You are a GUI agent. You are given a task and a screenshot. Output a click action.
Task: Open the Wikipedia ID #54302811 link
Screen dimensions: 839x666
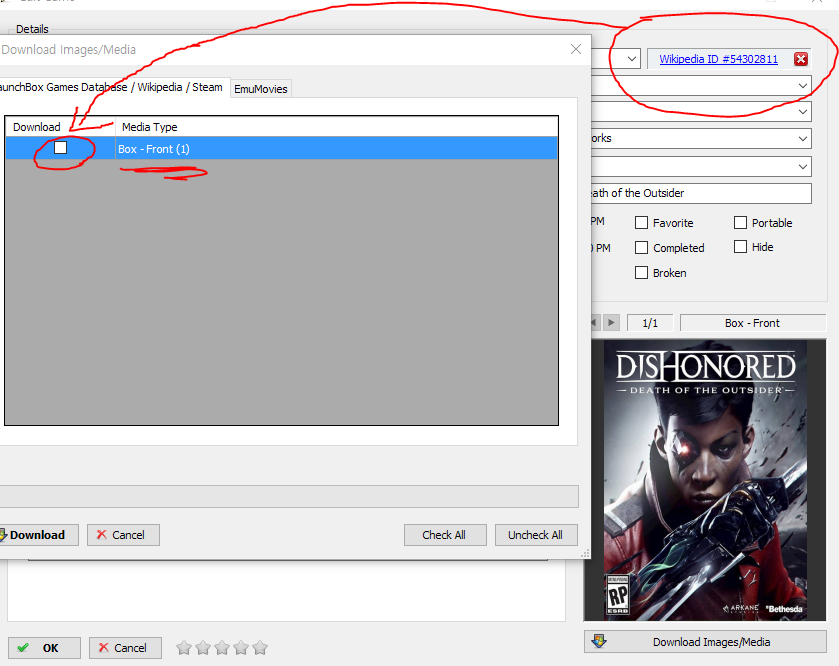click(x=718, y=59)
